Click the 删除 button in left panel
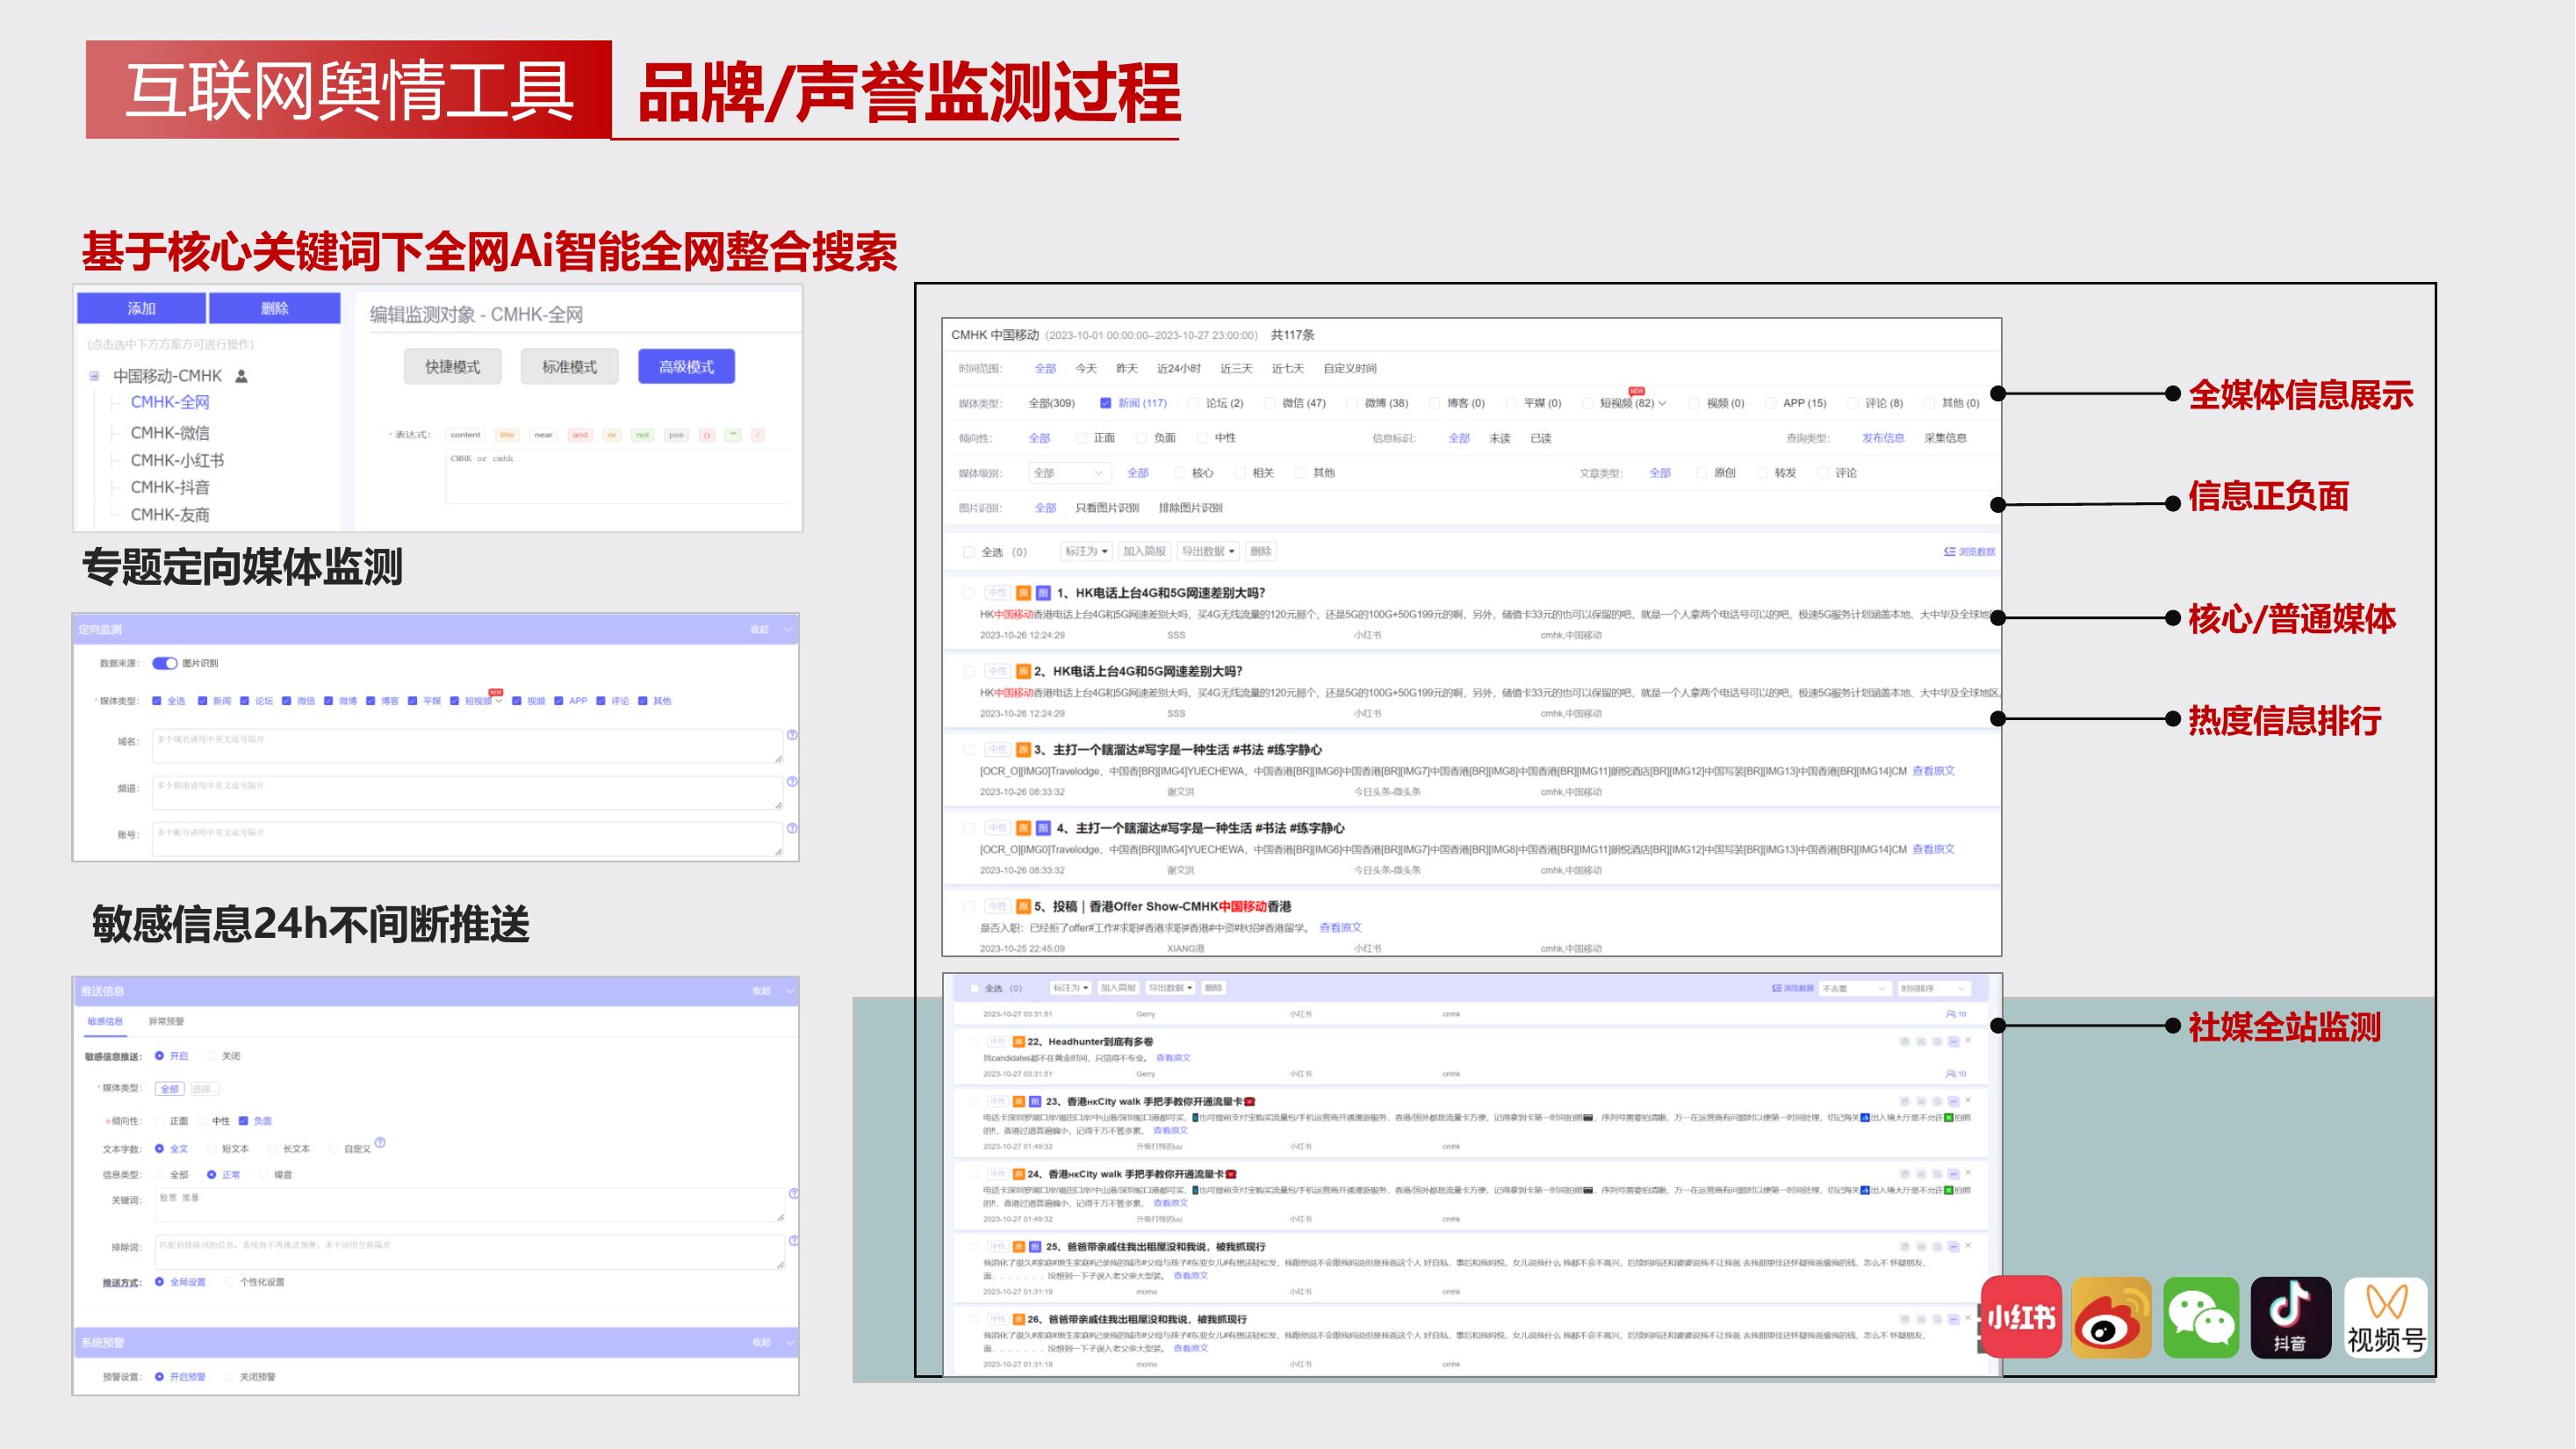Viewport: 2576px width, 1449px height. pyautogui.click(x=274, y=308)
